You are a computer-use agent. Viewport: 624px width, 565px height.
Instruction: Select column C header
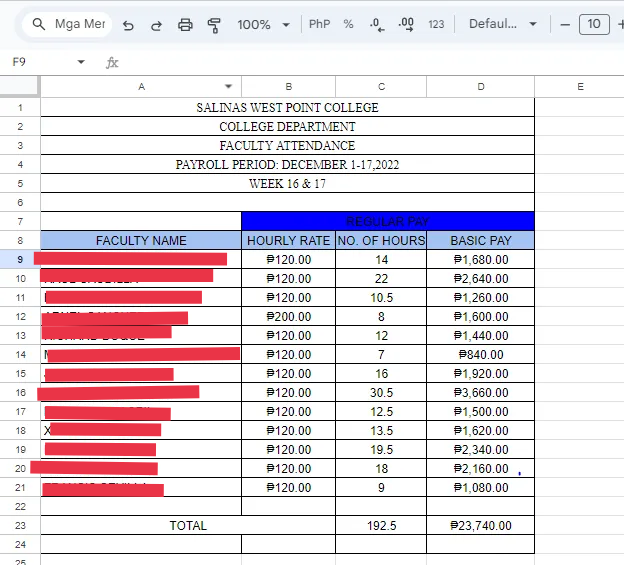381,86
